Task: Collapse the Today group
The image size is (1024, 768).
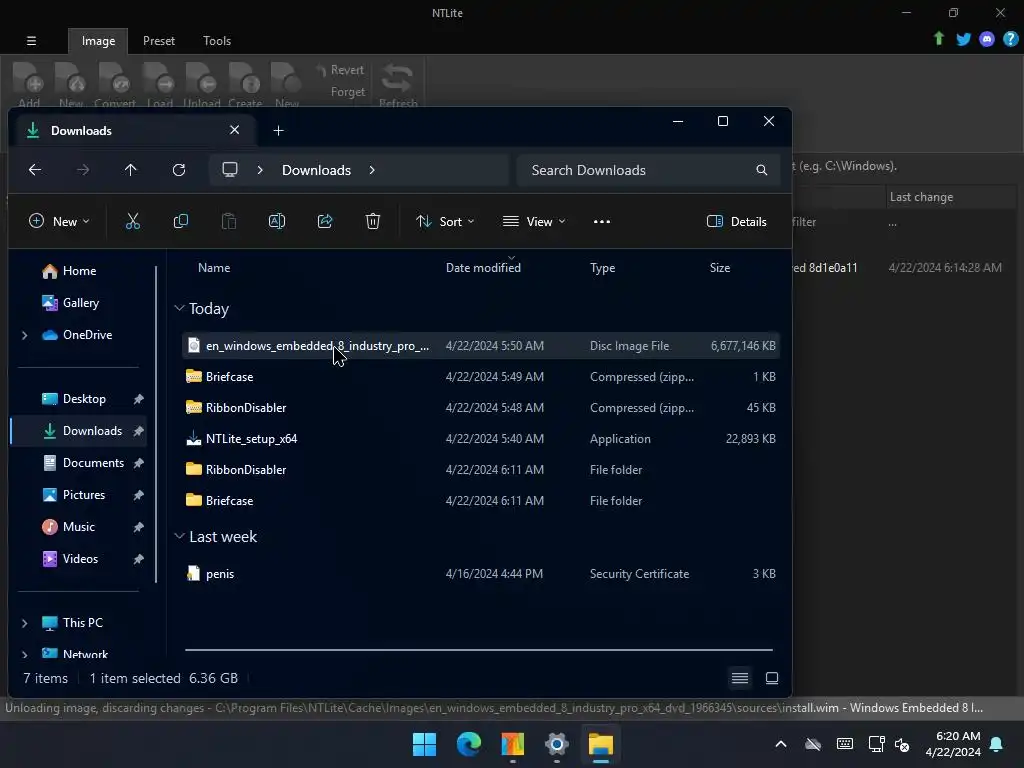Action: pos(180,308)
